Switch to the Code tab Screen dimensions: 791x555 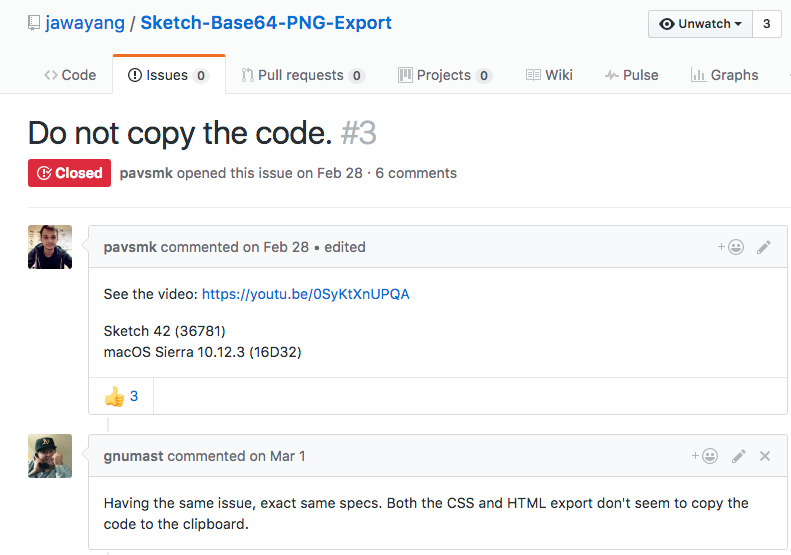point(70,75)
